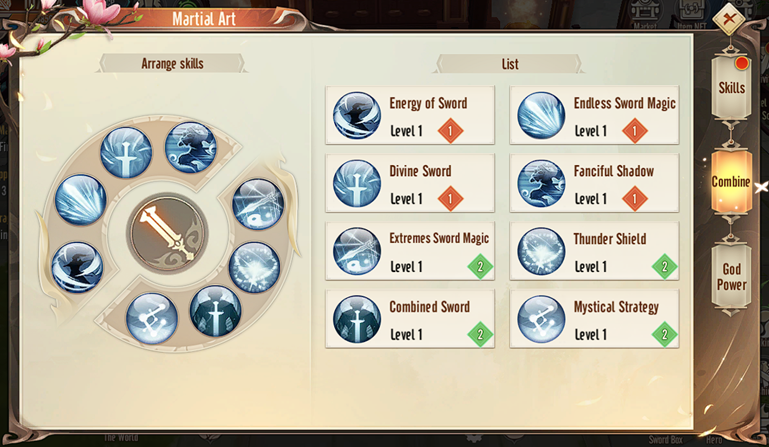Tap Endless Sword Magic wheel slot
The image size is (769, 447).
coord(80,200)
